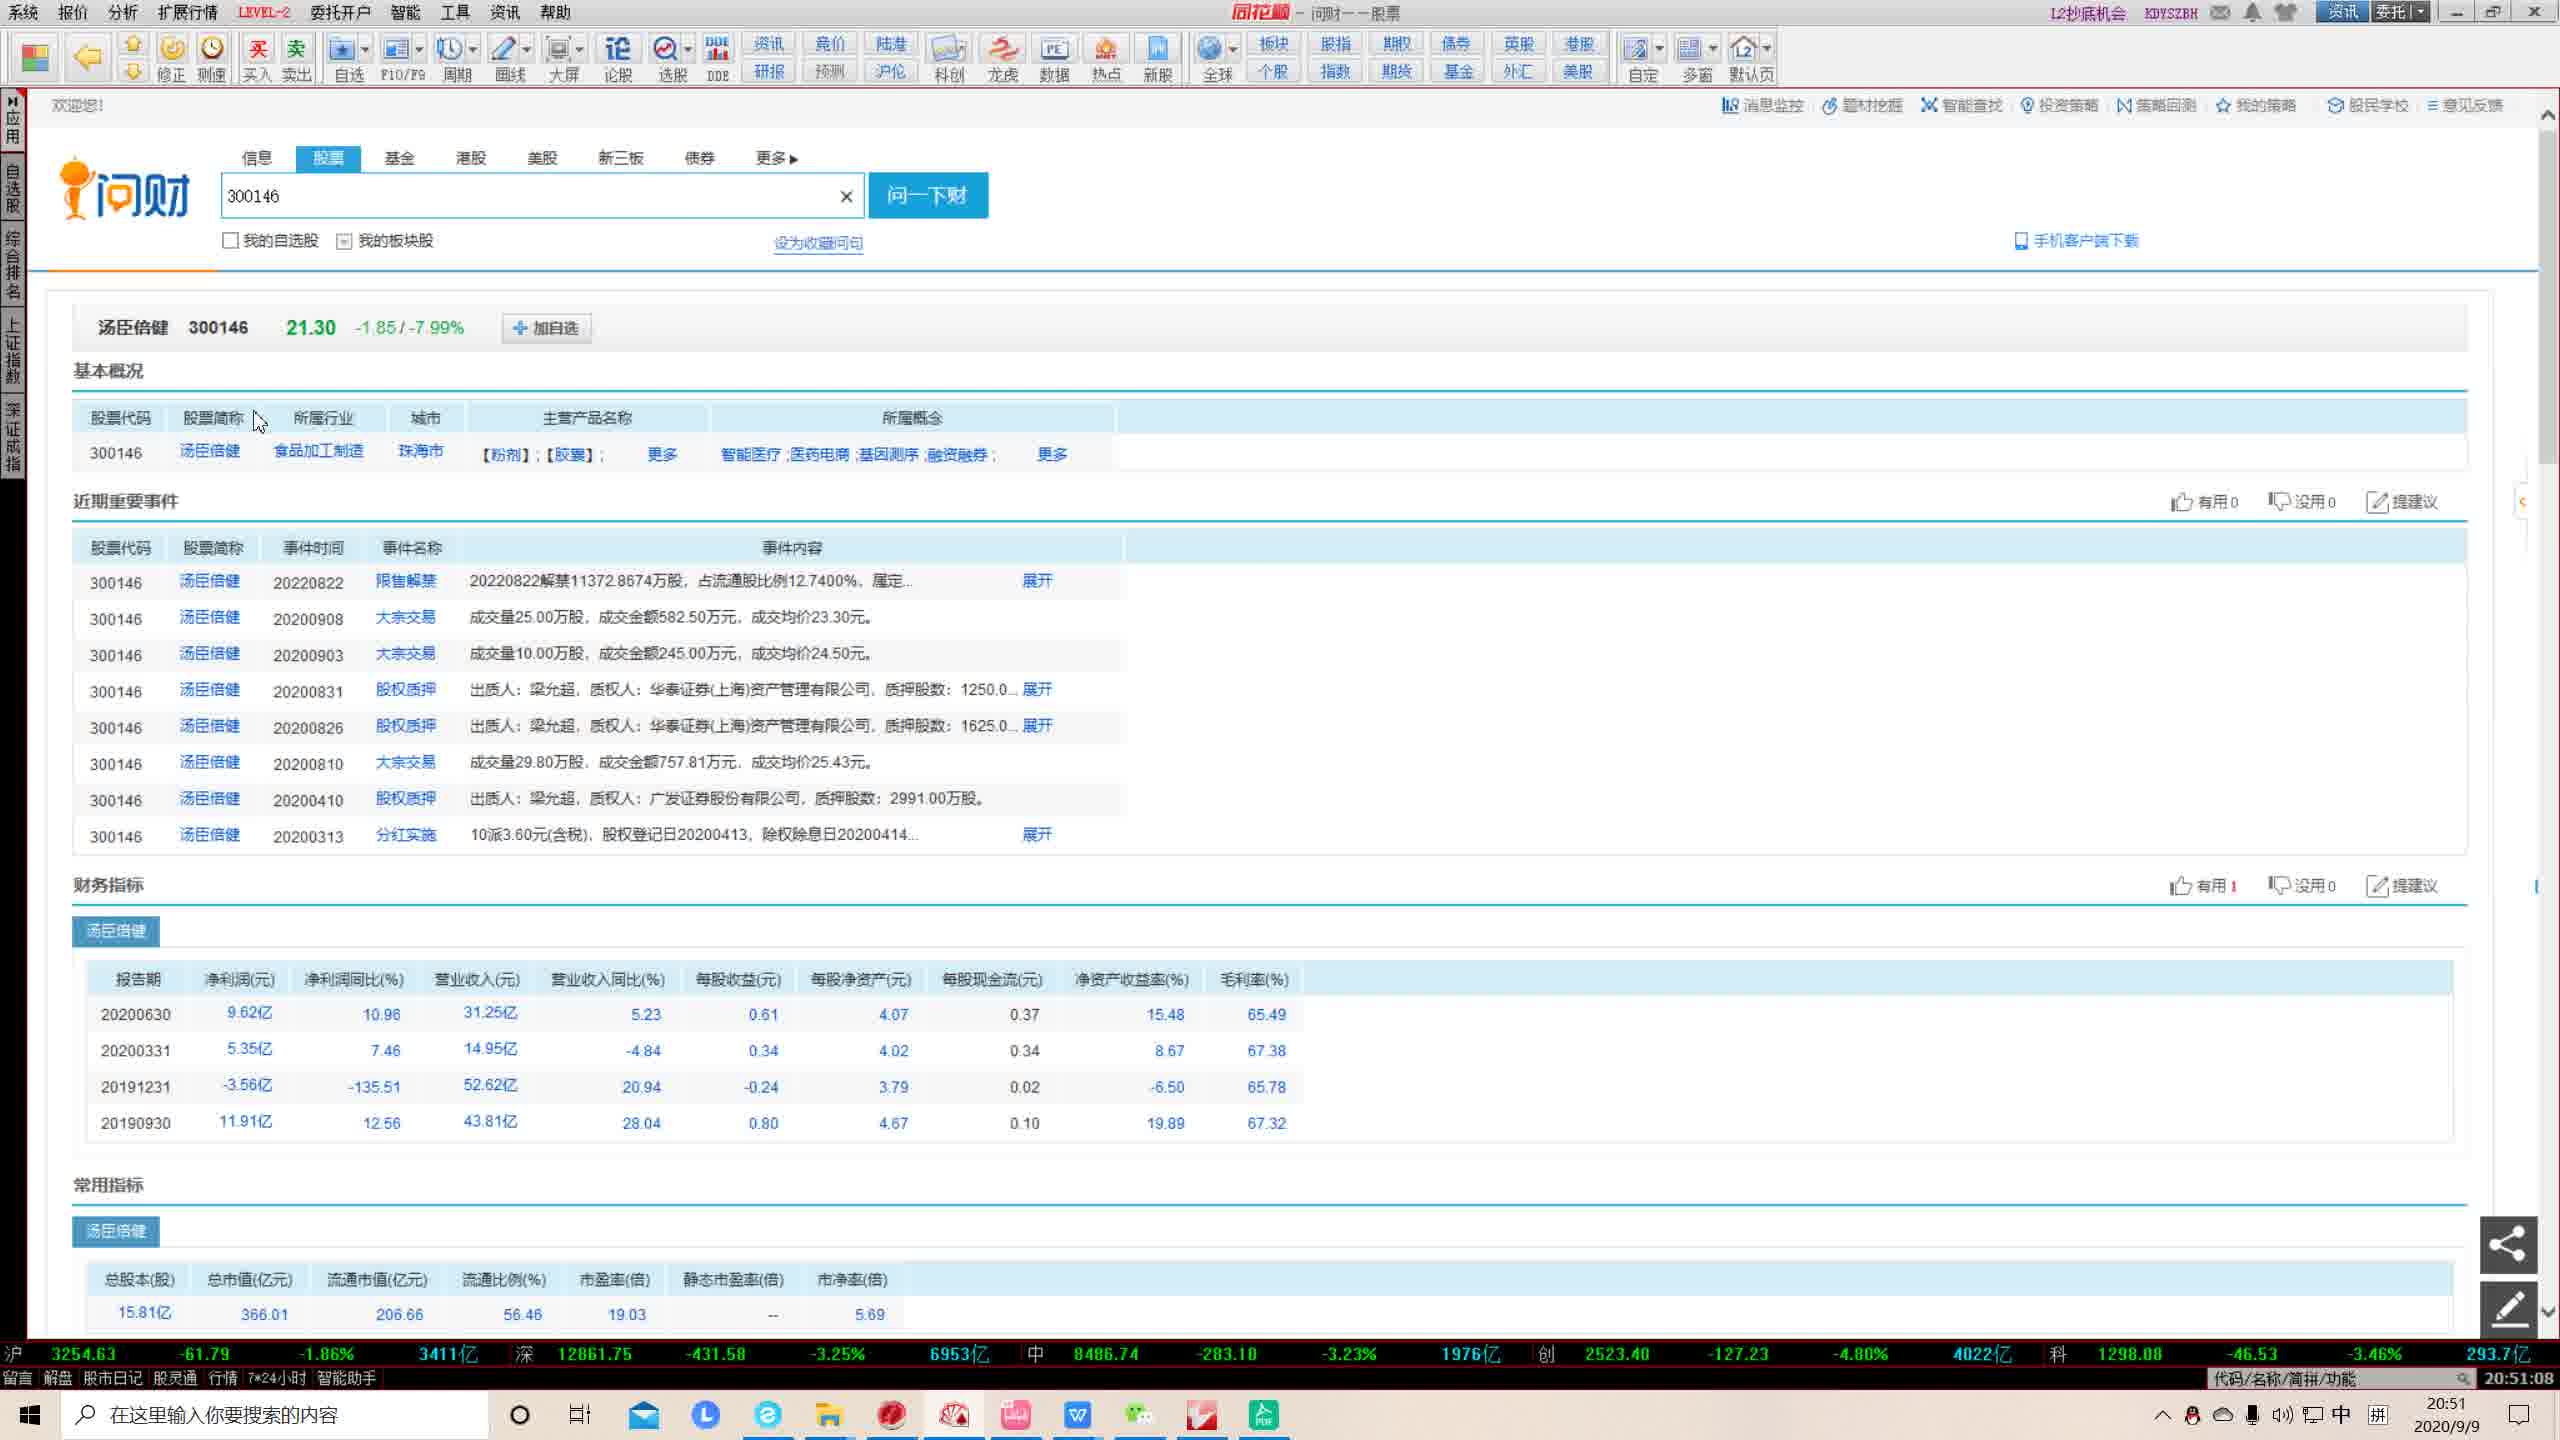The height and width of the screenshot is (1440, 2560).
Task: Open the 测速 clock tool
Action: coord(212,58)
